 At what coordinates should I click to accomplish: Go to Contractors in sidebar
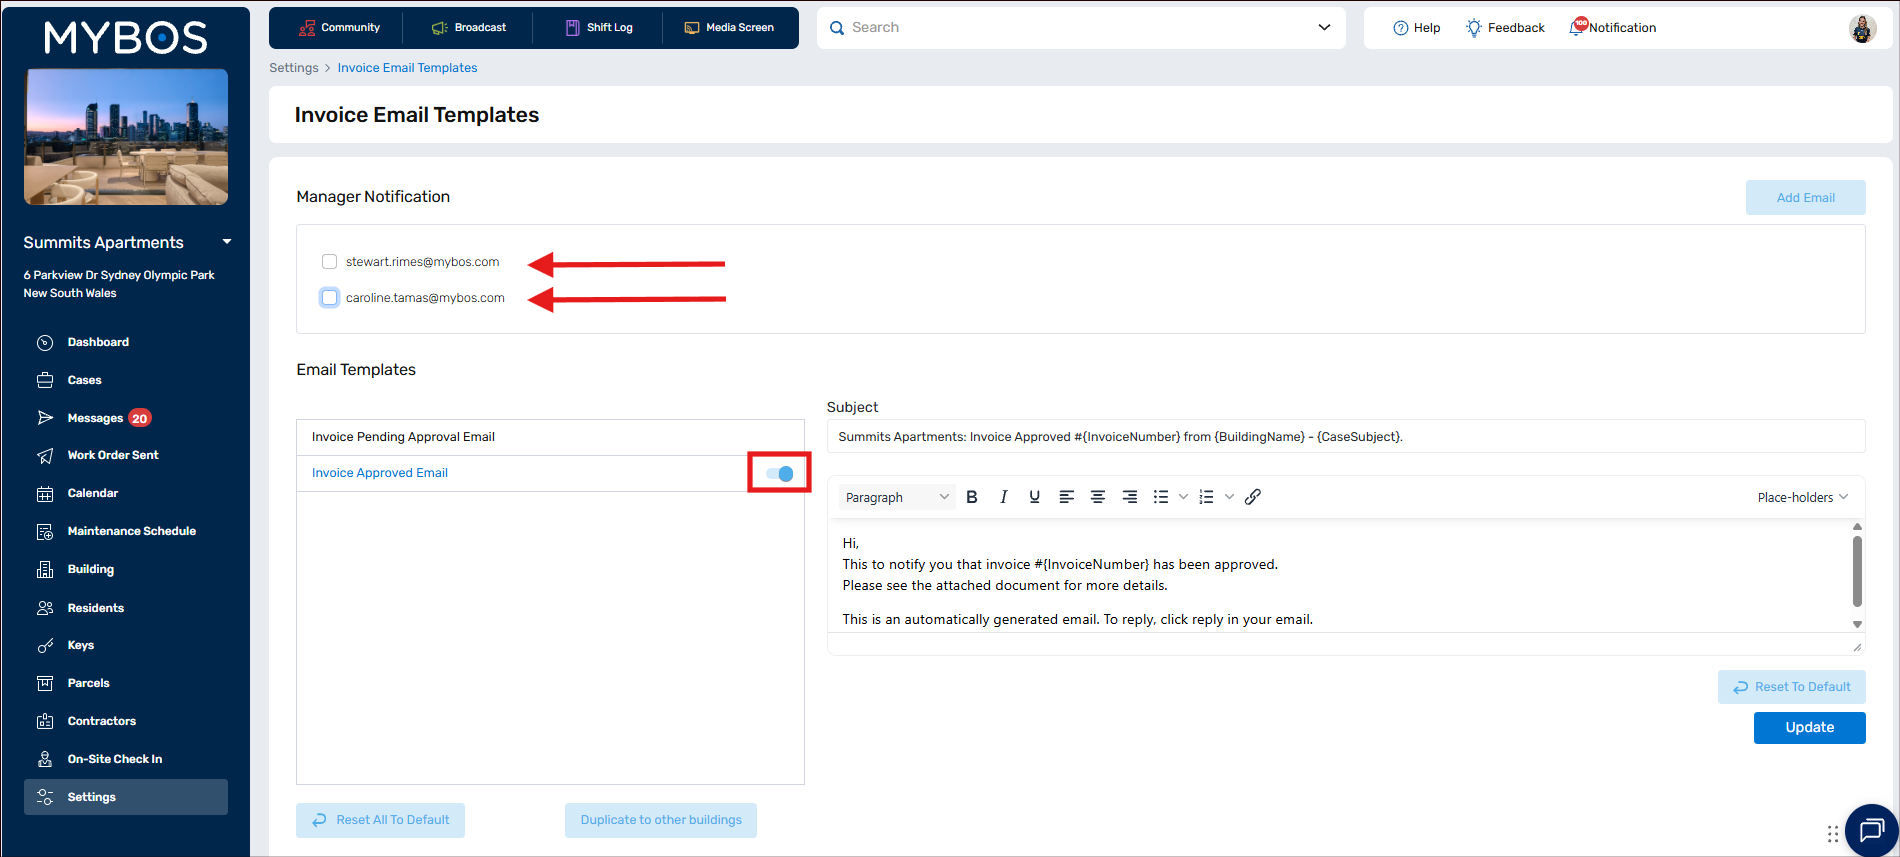(x=101, y=721)
